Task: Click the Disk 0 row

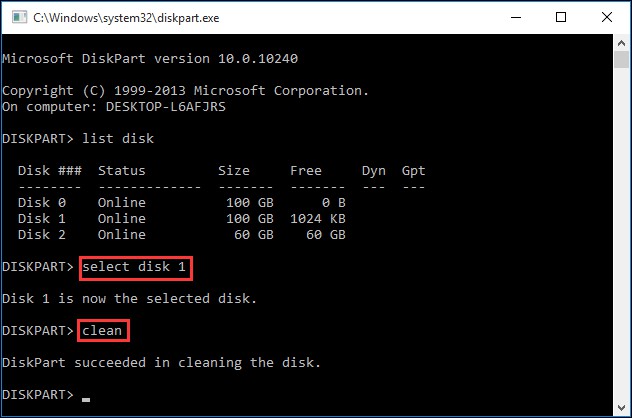Action: (x=182, y=203)
